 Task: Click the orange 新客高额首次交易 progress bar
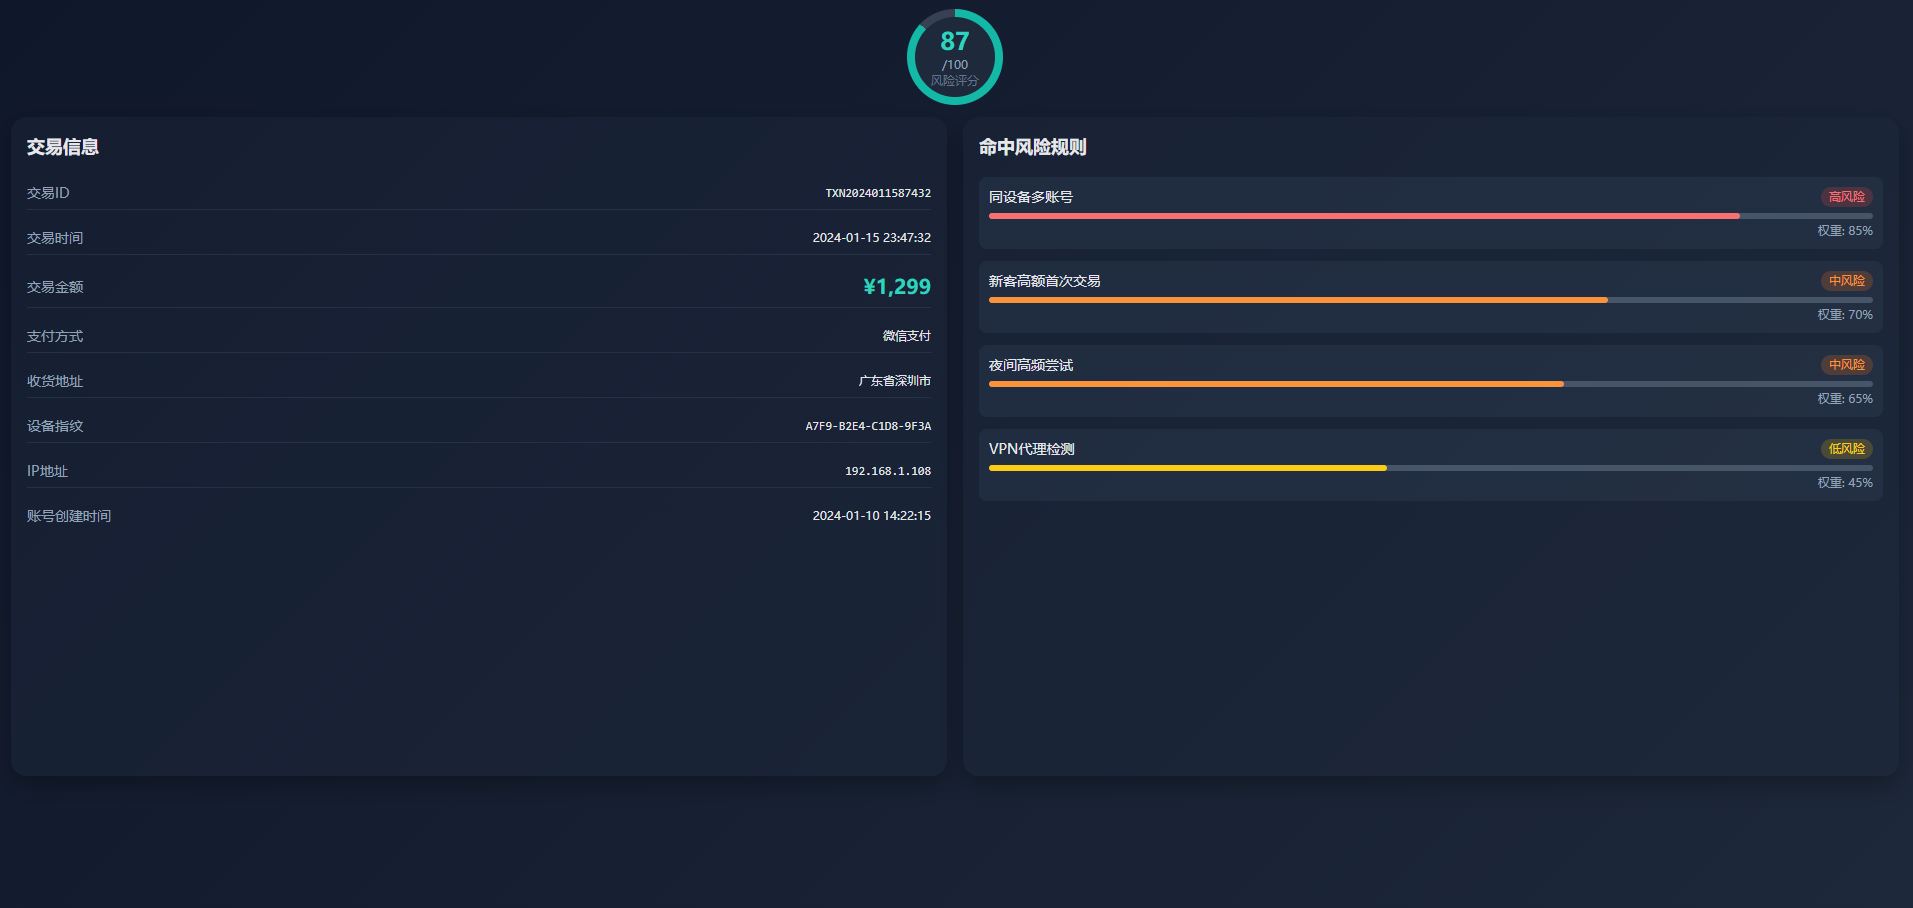pos(1298,300)
